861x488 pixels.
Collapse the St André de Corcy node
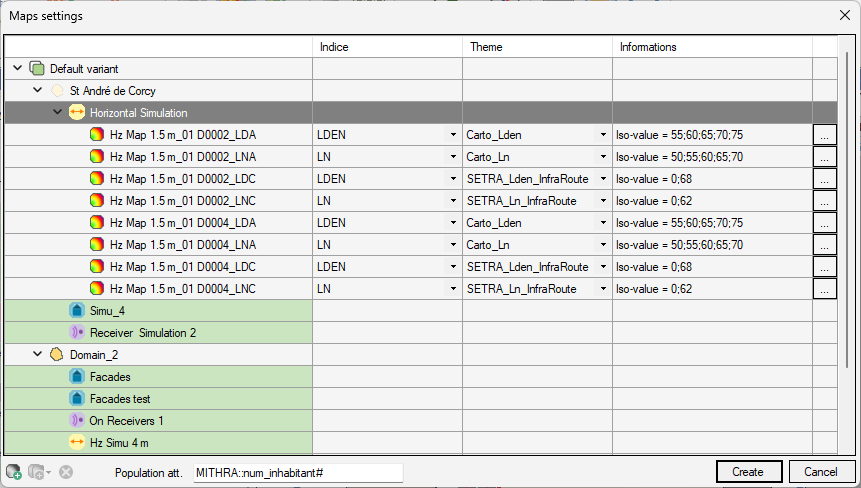[x=37, y=90]
